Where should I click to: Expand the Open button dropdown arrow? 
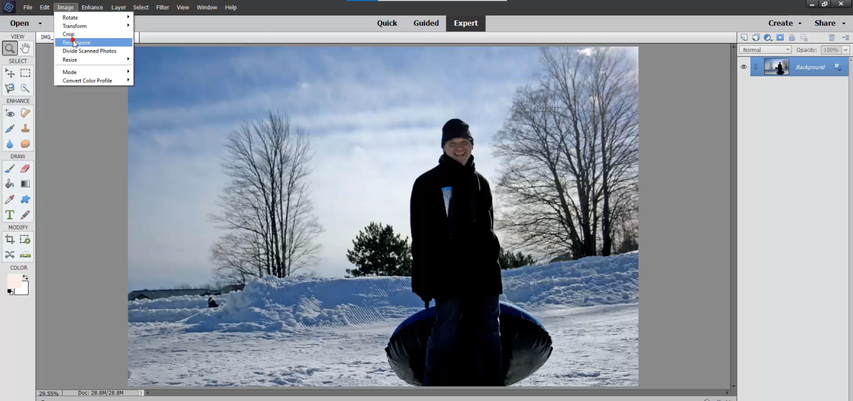point(40,23)
